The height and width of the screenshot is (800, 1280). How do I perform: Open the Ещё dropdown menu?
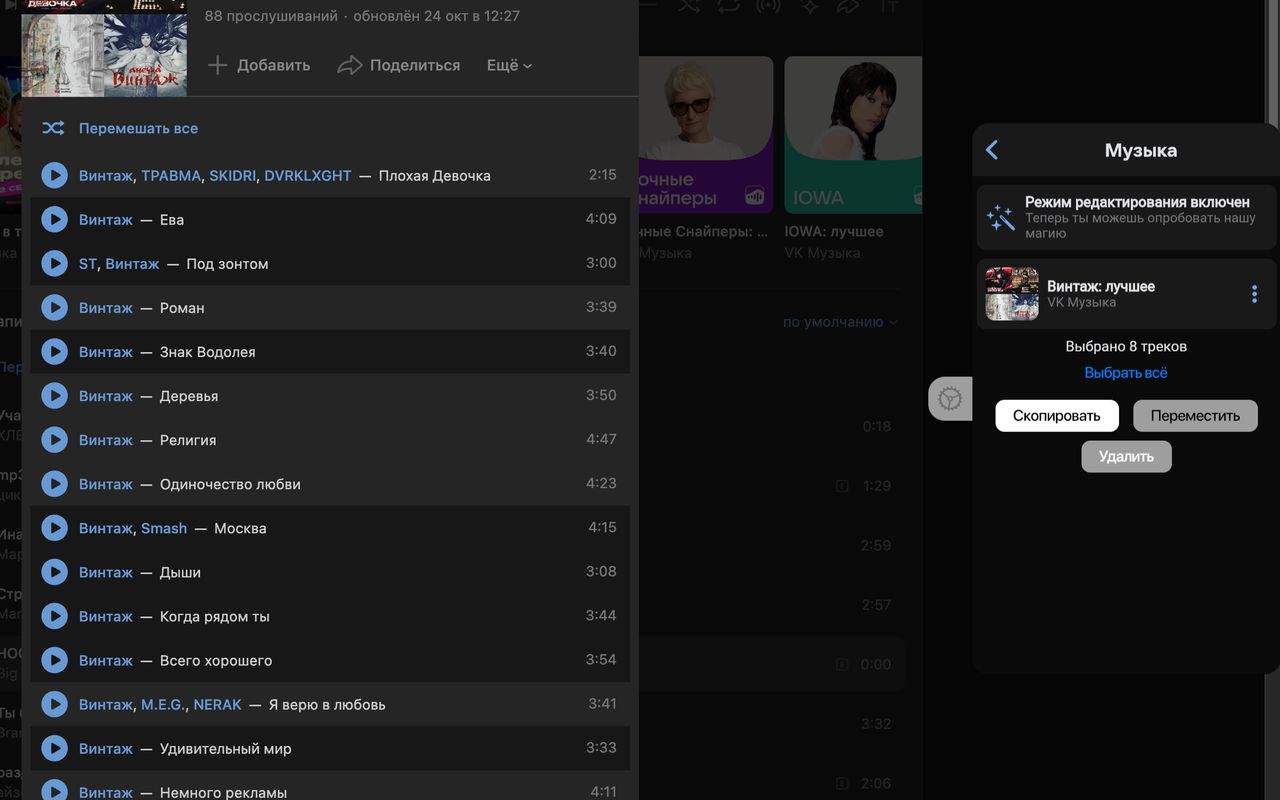(x=509, y=65)
